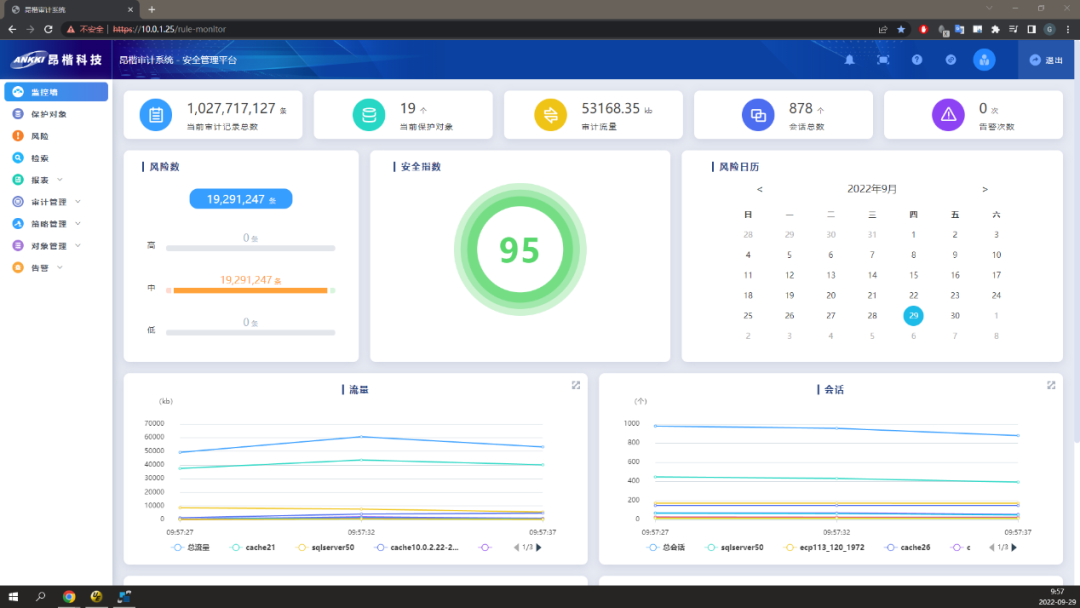Click the fullscreen icon in the top bar

click(883, 60)
